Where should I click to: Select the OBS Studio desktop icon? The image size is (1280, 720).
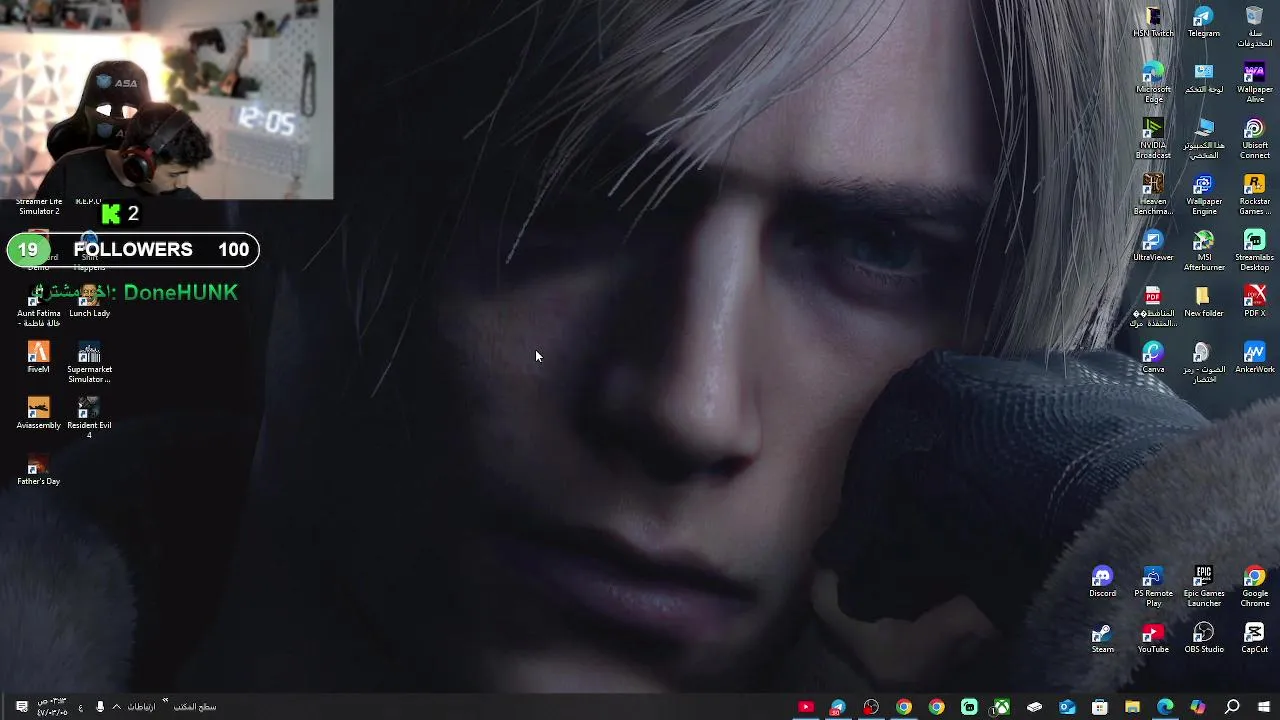pyautogui.click(x=1204, y=638)
